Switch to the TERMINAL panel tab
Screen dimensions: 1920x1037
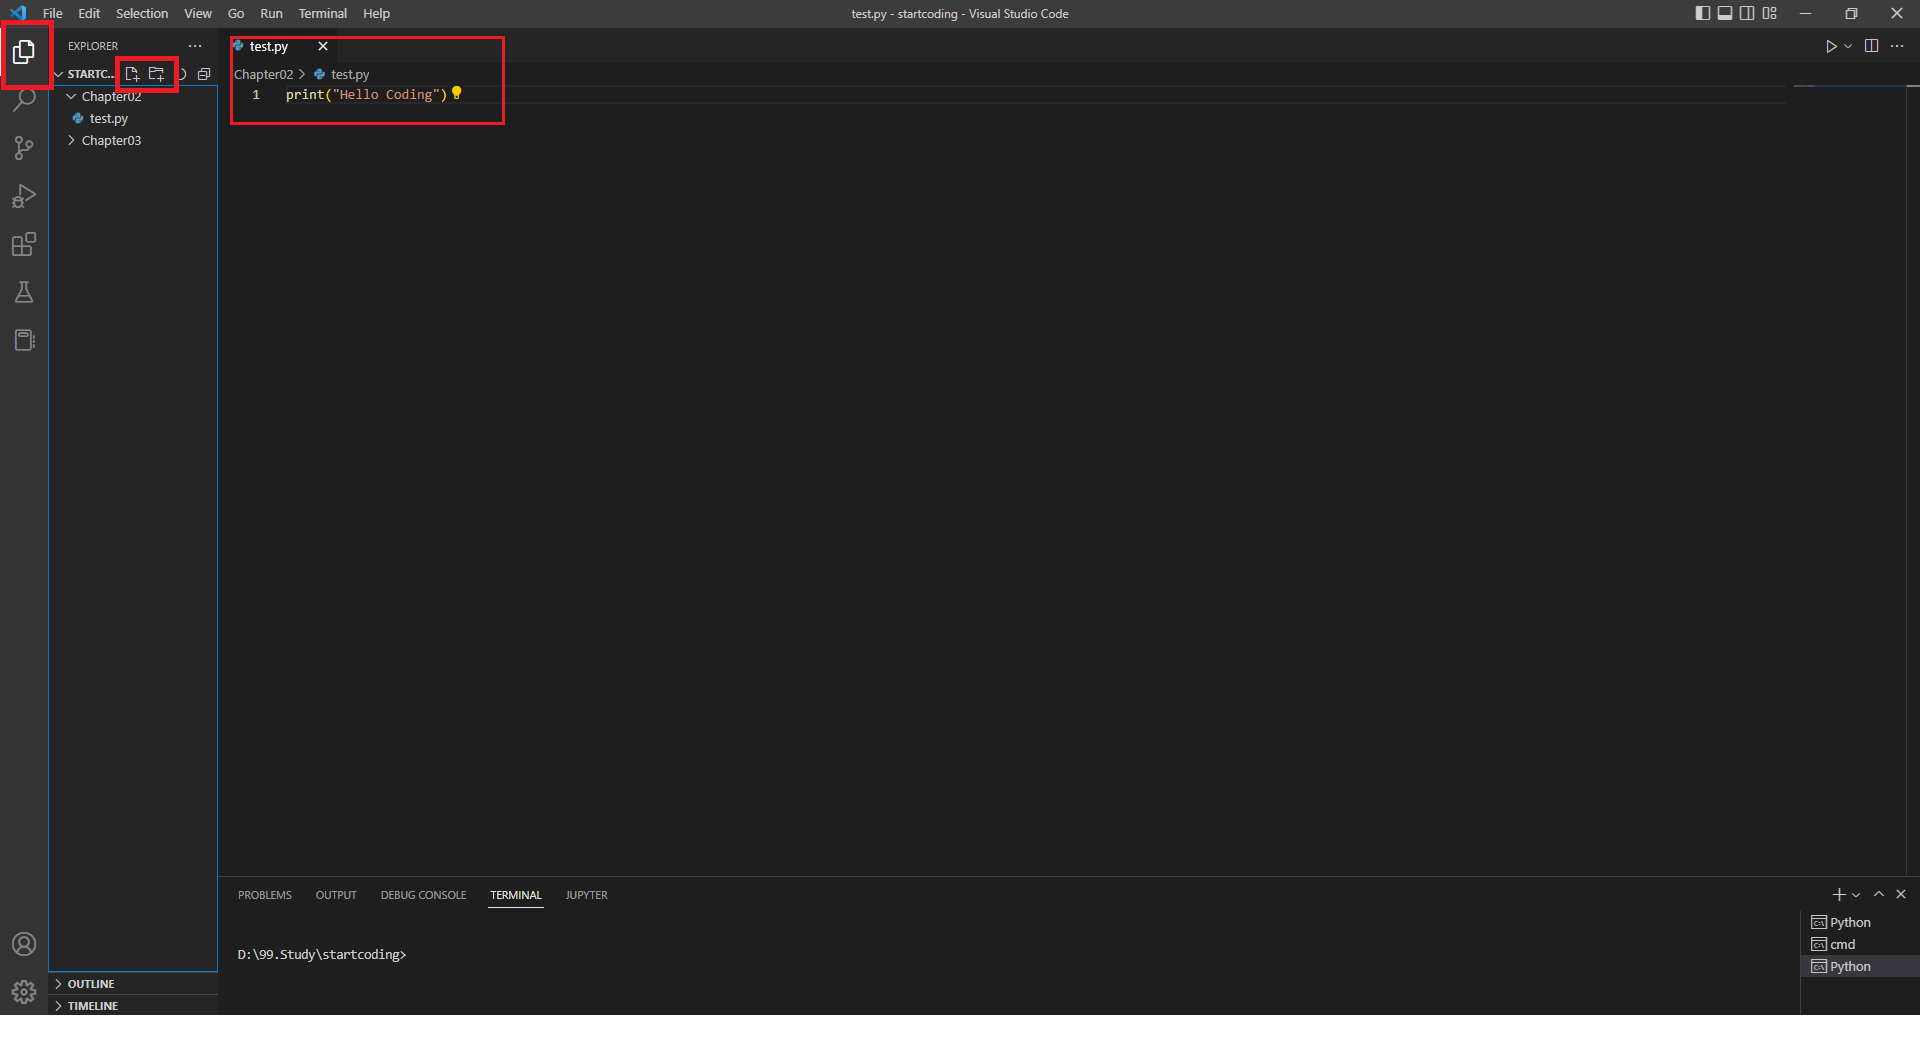[516, 895]
